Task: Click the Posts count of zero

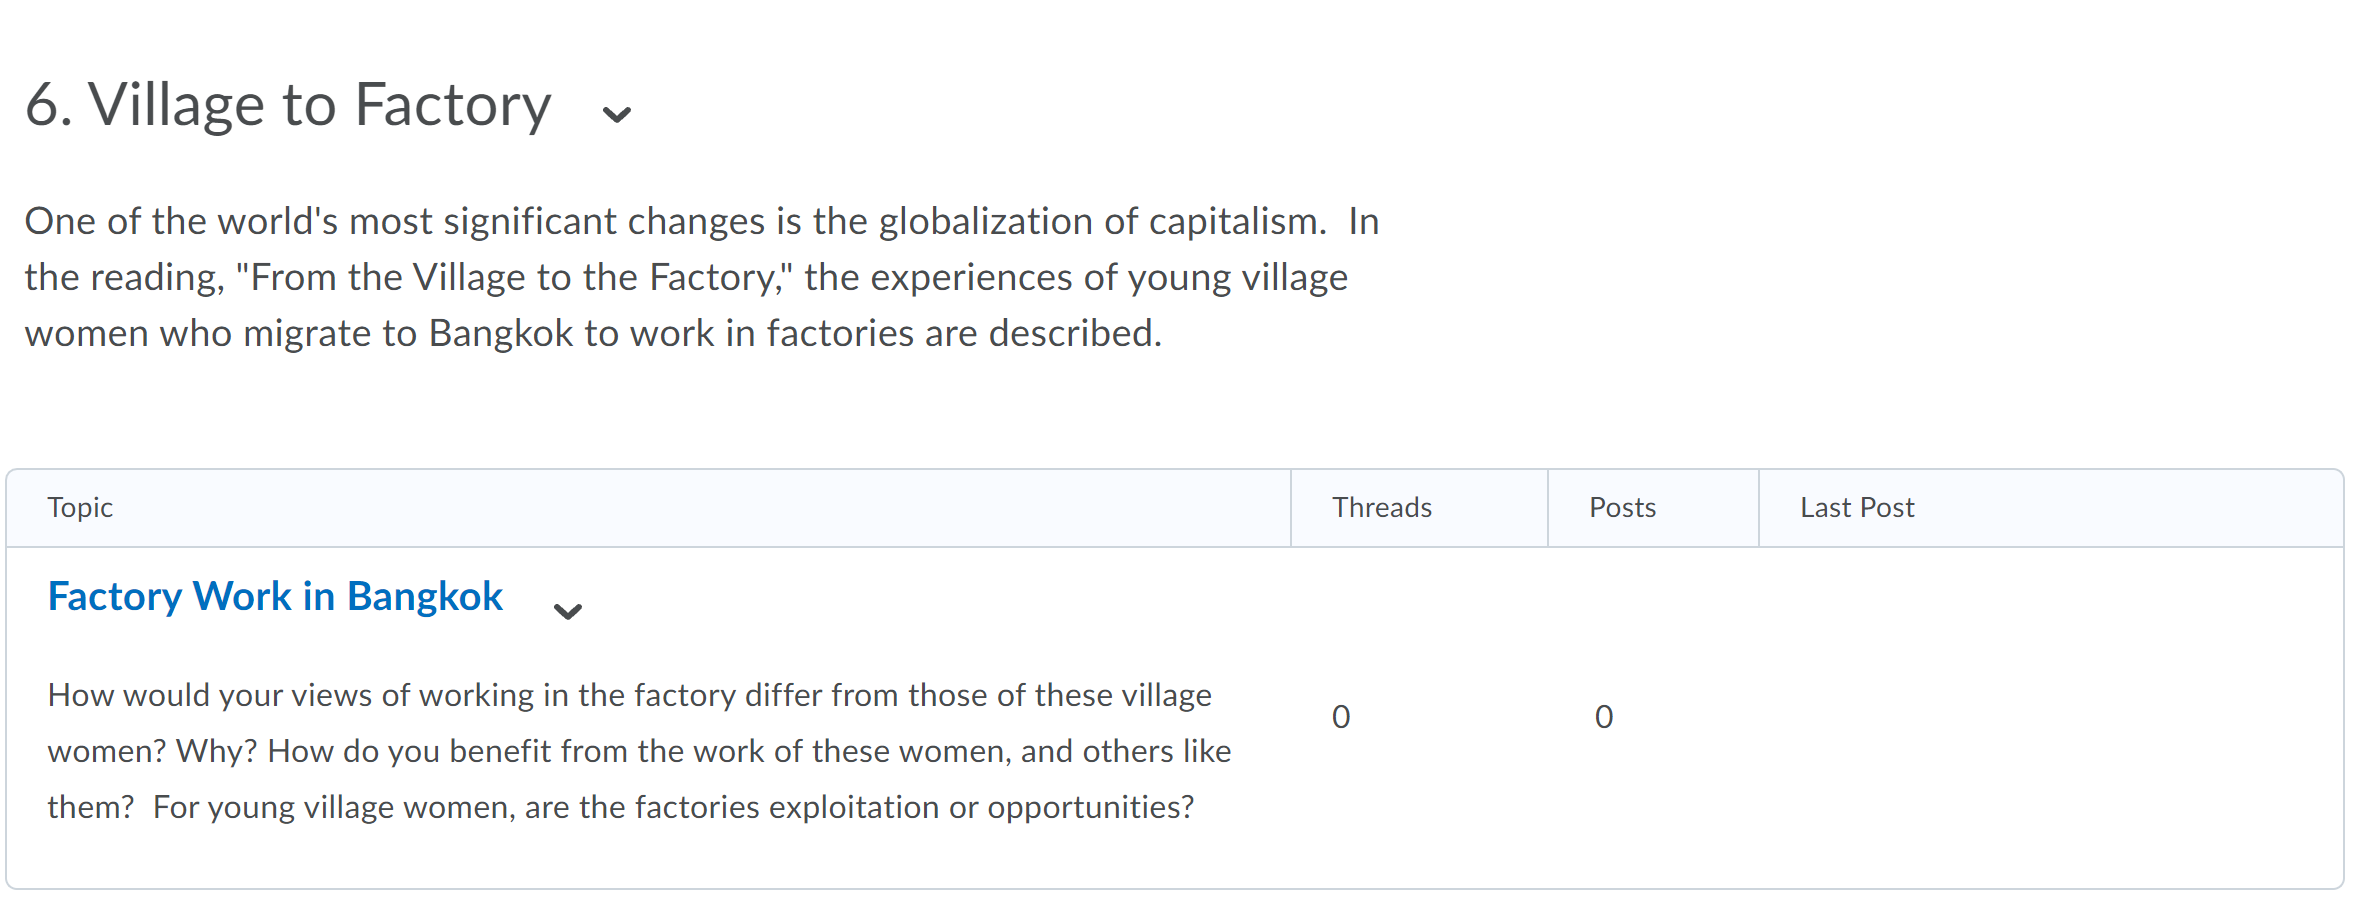Action: (x=1604, y=717)
